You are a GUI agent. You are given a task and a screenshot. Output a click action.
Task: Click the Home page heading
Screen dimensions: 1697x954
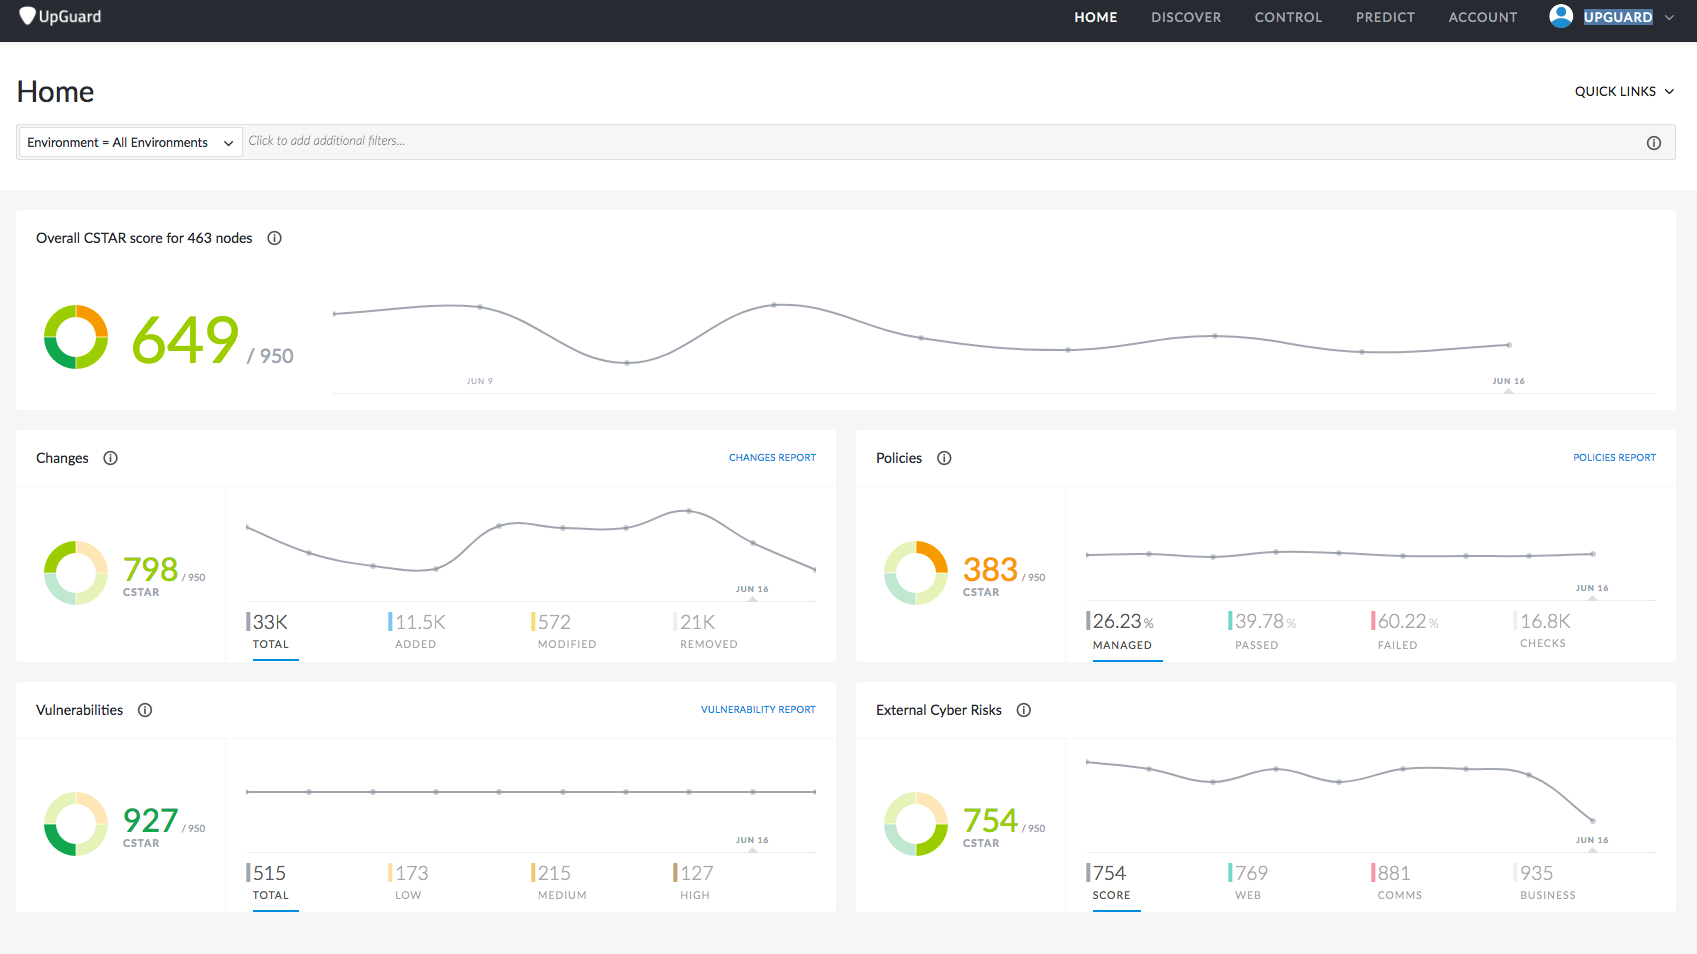click(55, 92)
